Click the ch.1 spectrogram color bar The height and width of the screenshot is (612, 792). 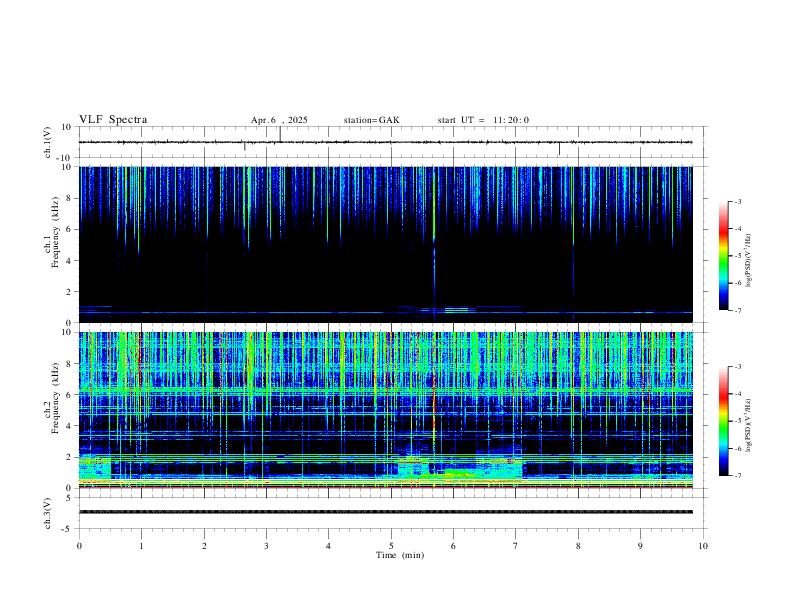724,256
